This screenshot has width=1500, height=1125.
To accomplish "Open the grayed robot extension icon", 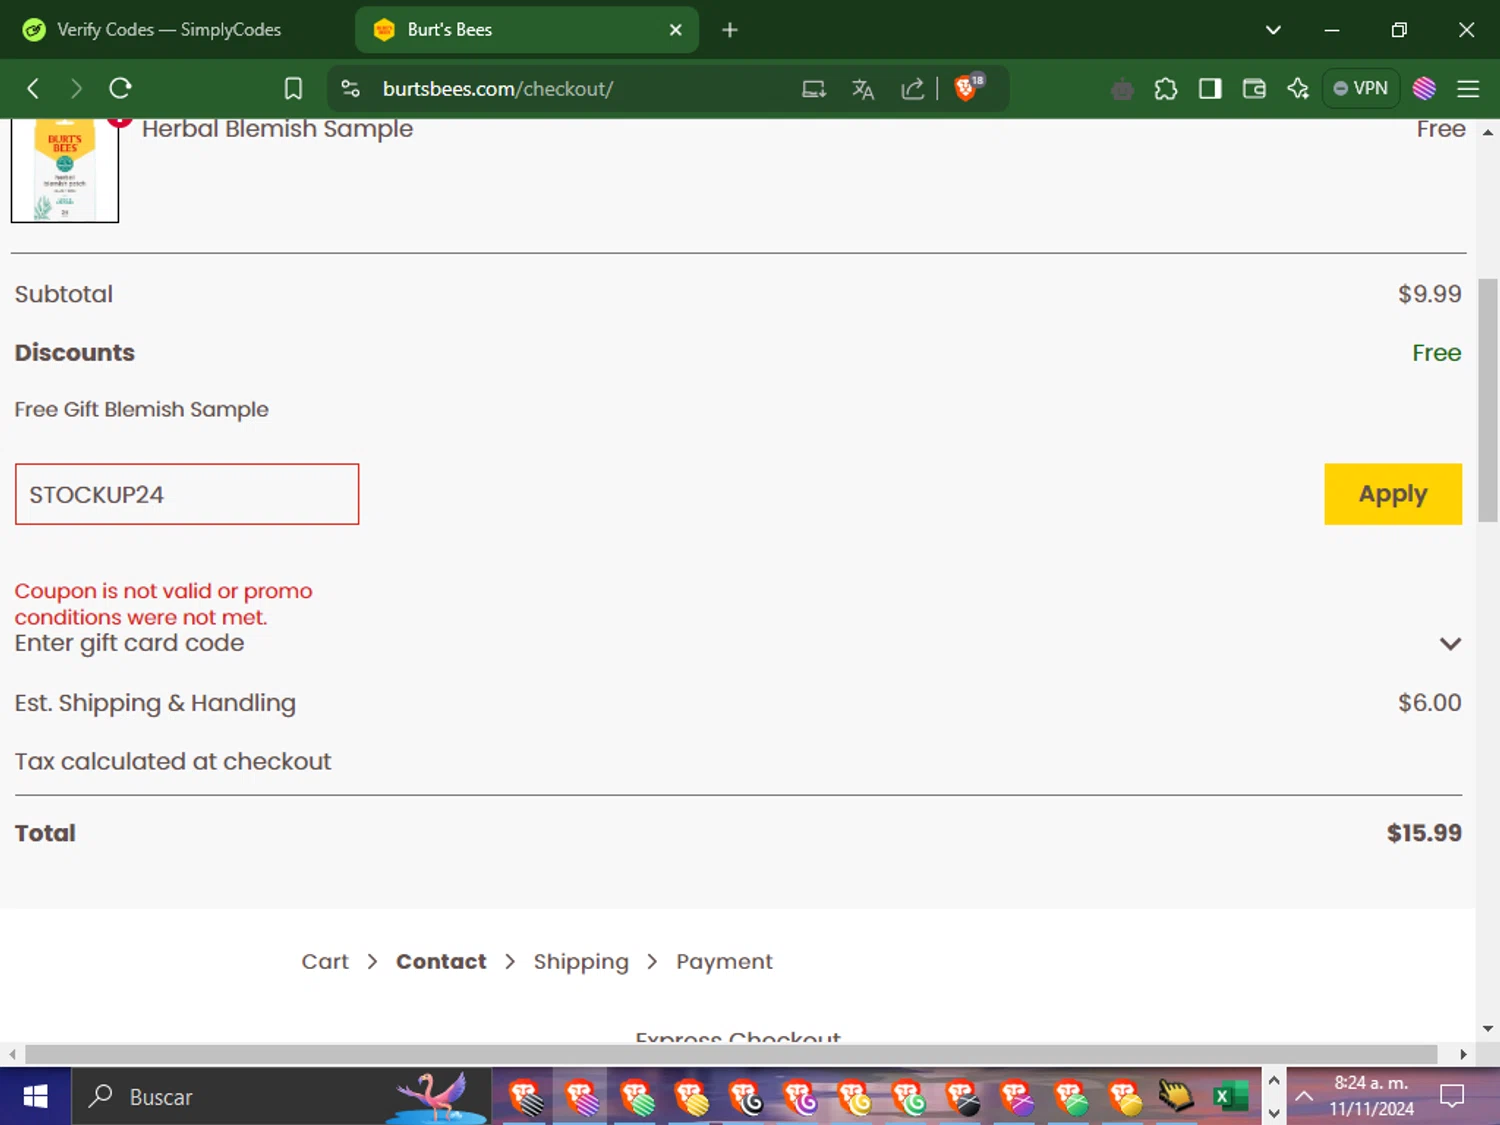I will pyautogui.click(x=1122, y=89).
